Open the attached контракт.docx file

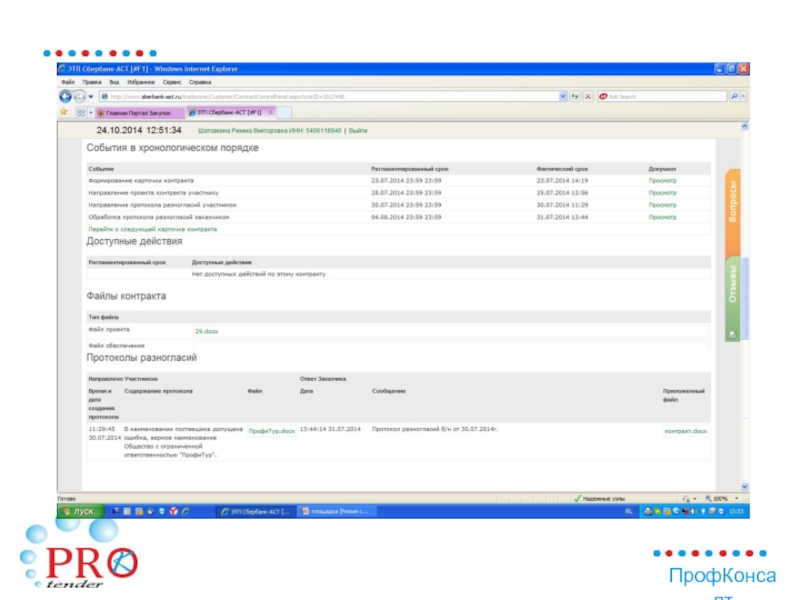pyautogui.click(x=685, y=431)
